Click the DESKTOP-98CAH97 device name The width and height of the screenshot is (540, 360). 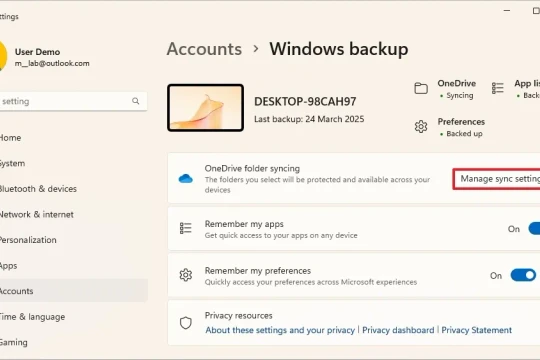(305, 102)
